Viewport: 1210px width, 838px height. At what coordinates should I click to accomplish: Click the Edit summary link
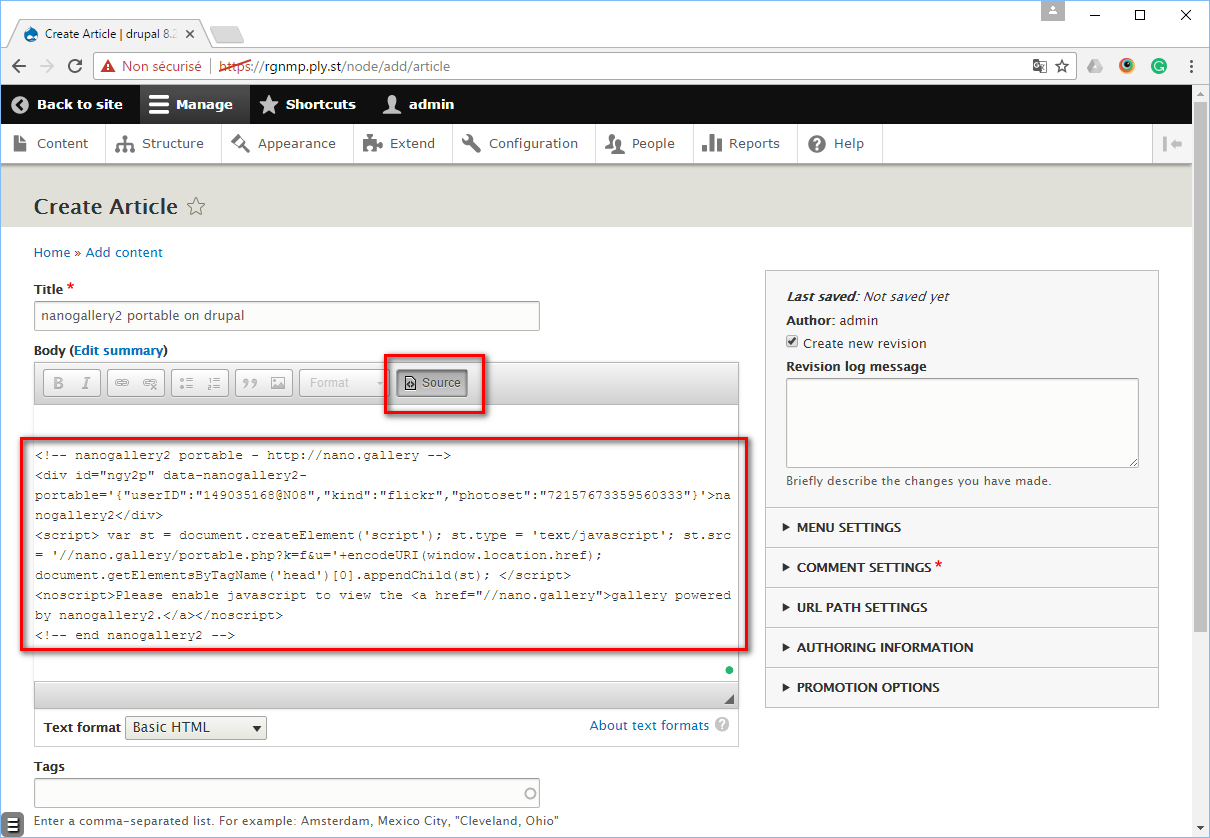click(118, 351)
